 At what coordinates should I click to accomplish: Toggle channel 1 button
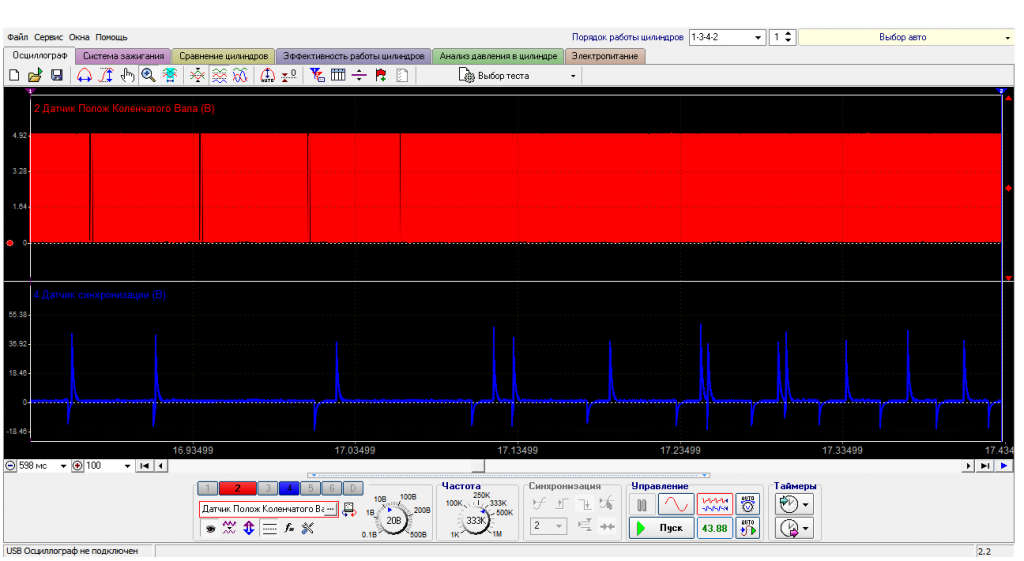pyautogui.click(x=207, y=488)
